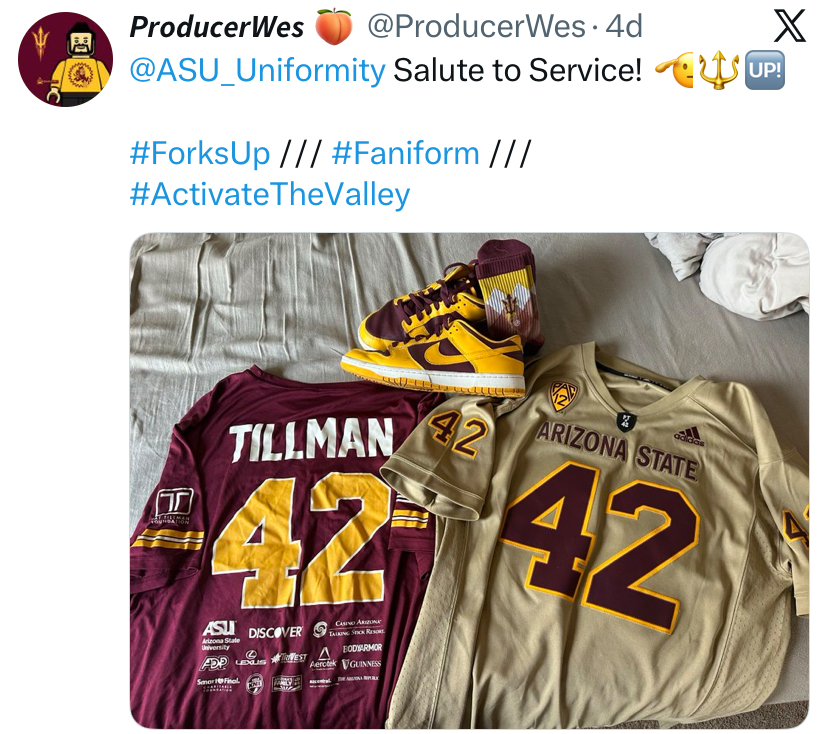Image resolution: width=828 pixels, height=734 pixels.
Task: Click the peach emoji beside the name
Action: click(334, 27)
